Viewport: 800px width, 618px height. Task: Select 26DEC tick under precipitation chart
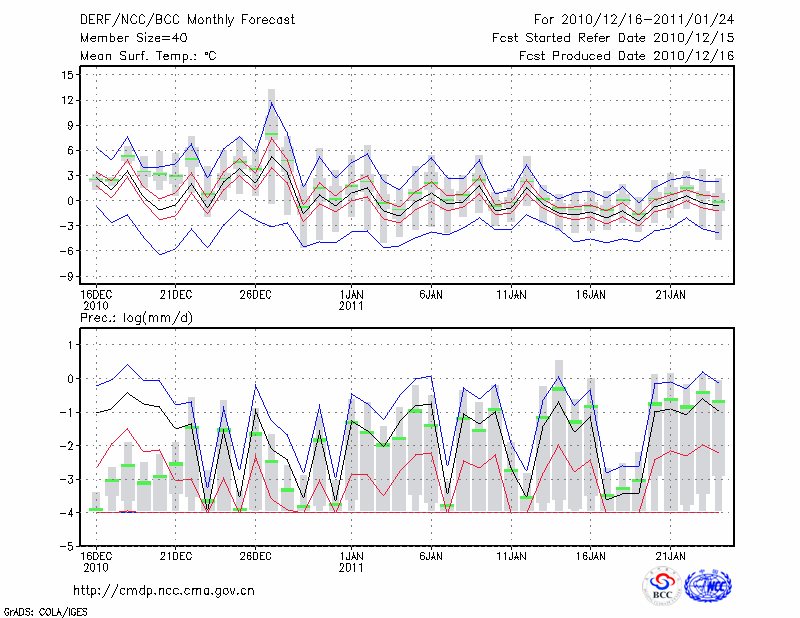click(x=255, y=555)
